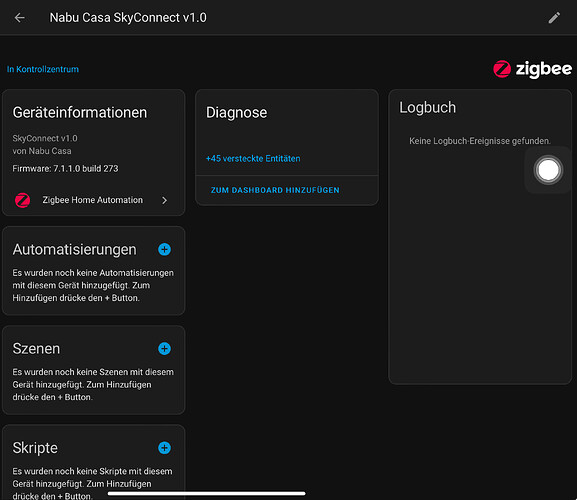Open Zigbee Home Automation integration entry
Screen dimensions: 577x500
(x=93, y=200)
